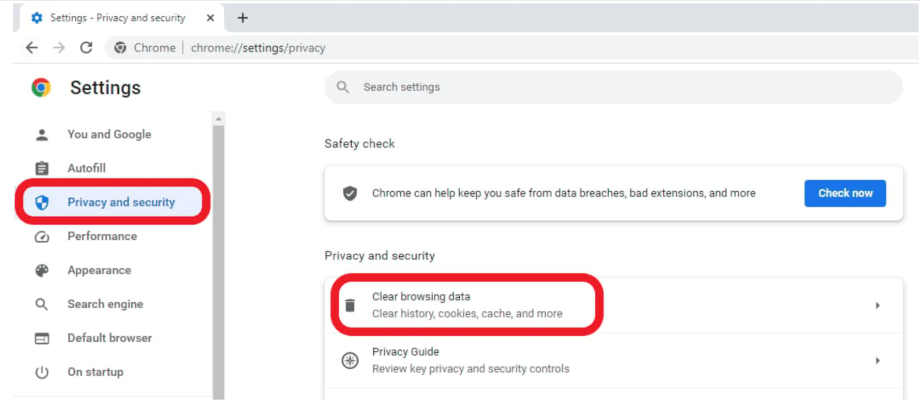Click the browser back arrow
This screenshot has height=403, width=920.
(x=32, y=48)
